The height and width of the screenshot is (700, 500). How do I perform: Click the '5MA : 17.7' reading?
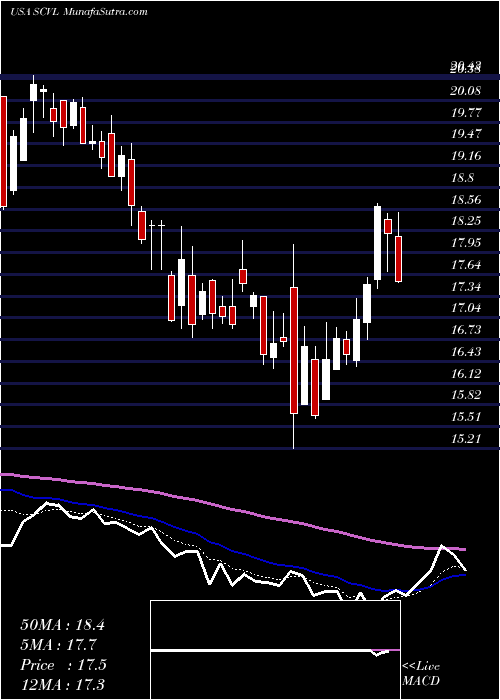(x=58, y=645)
